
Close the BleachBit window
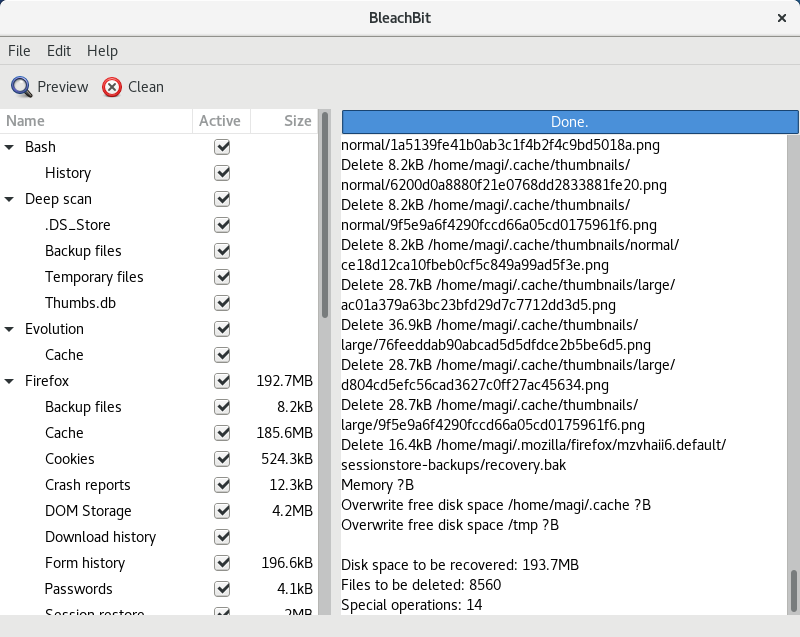(x=782, y=18)
